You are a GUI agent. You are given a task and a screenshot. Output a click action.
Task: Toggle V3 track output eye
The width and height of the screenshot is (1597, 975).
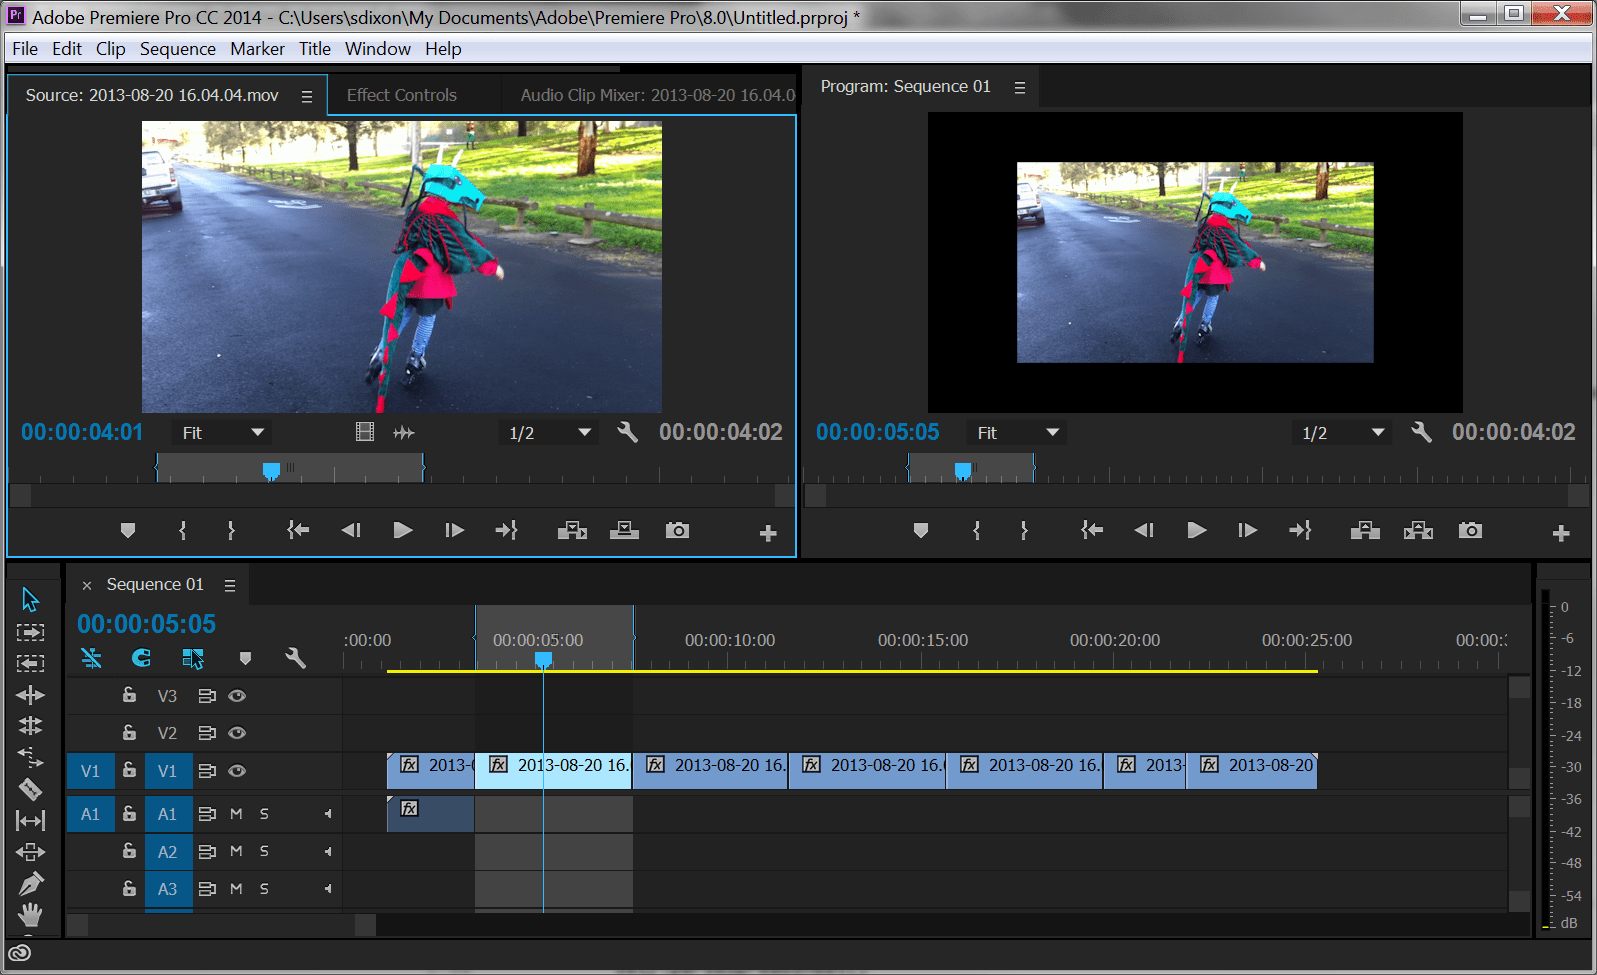coord(237,696)
